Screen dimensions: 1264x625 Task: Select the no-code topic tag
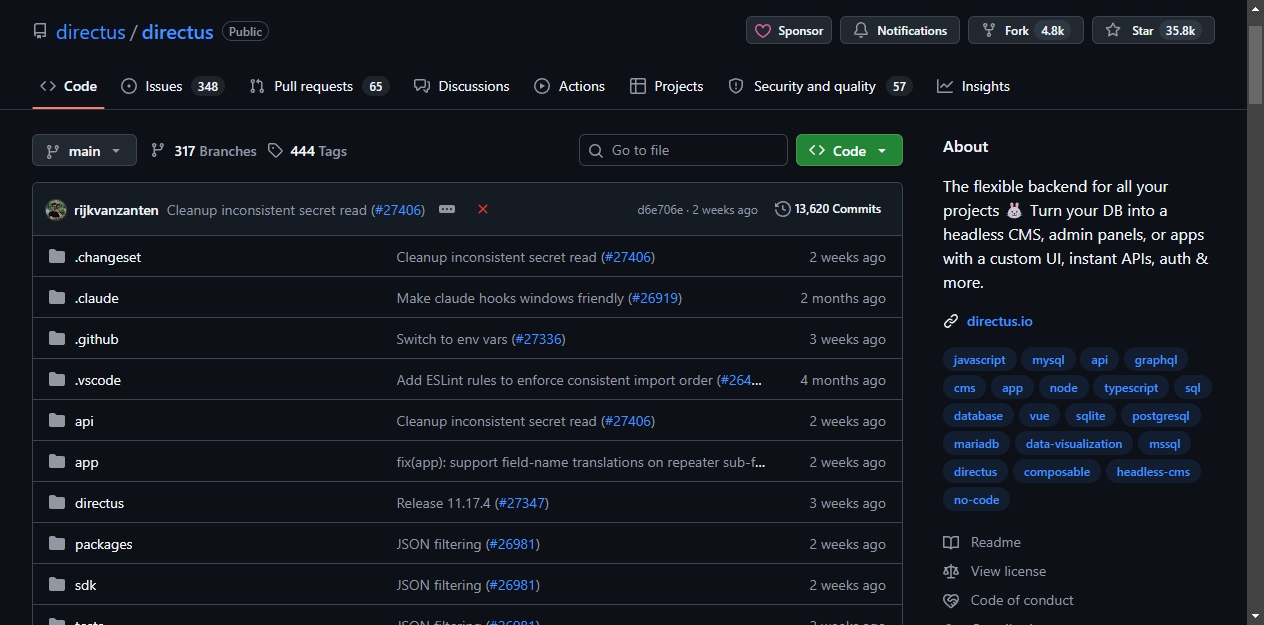point(976,500)
